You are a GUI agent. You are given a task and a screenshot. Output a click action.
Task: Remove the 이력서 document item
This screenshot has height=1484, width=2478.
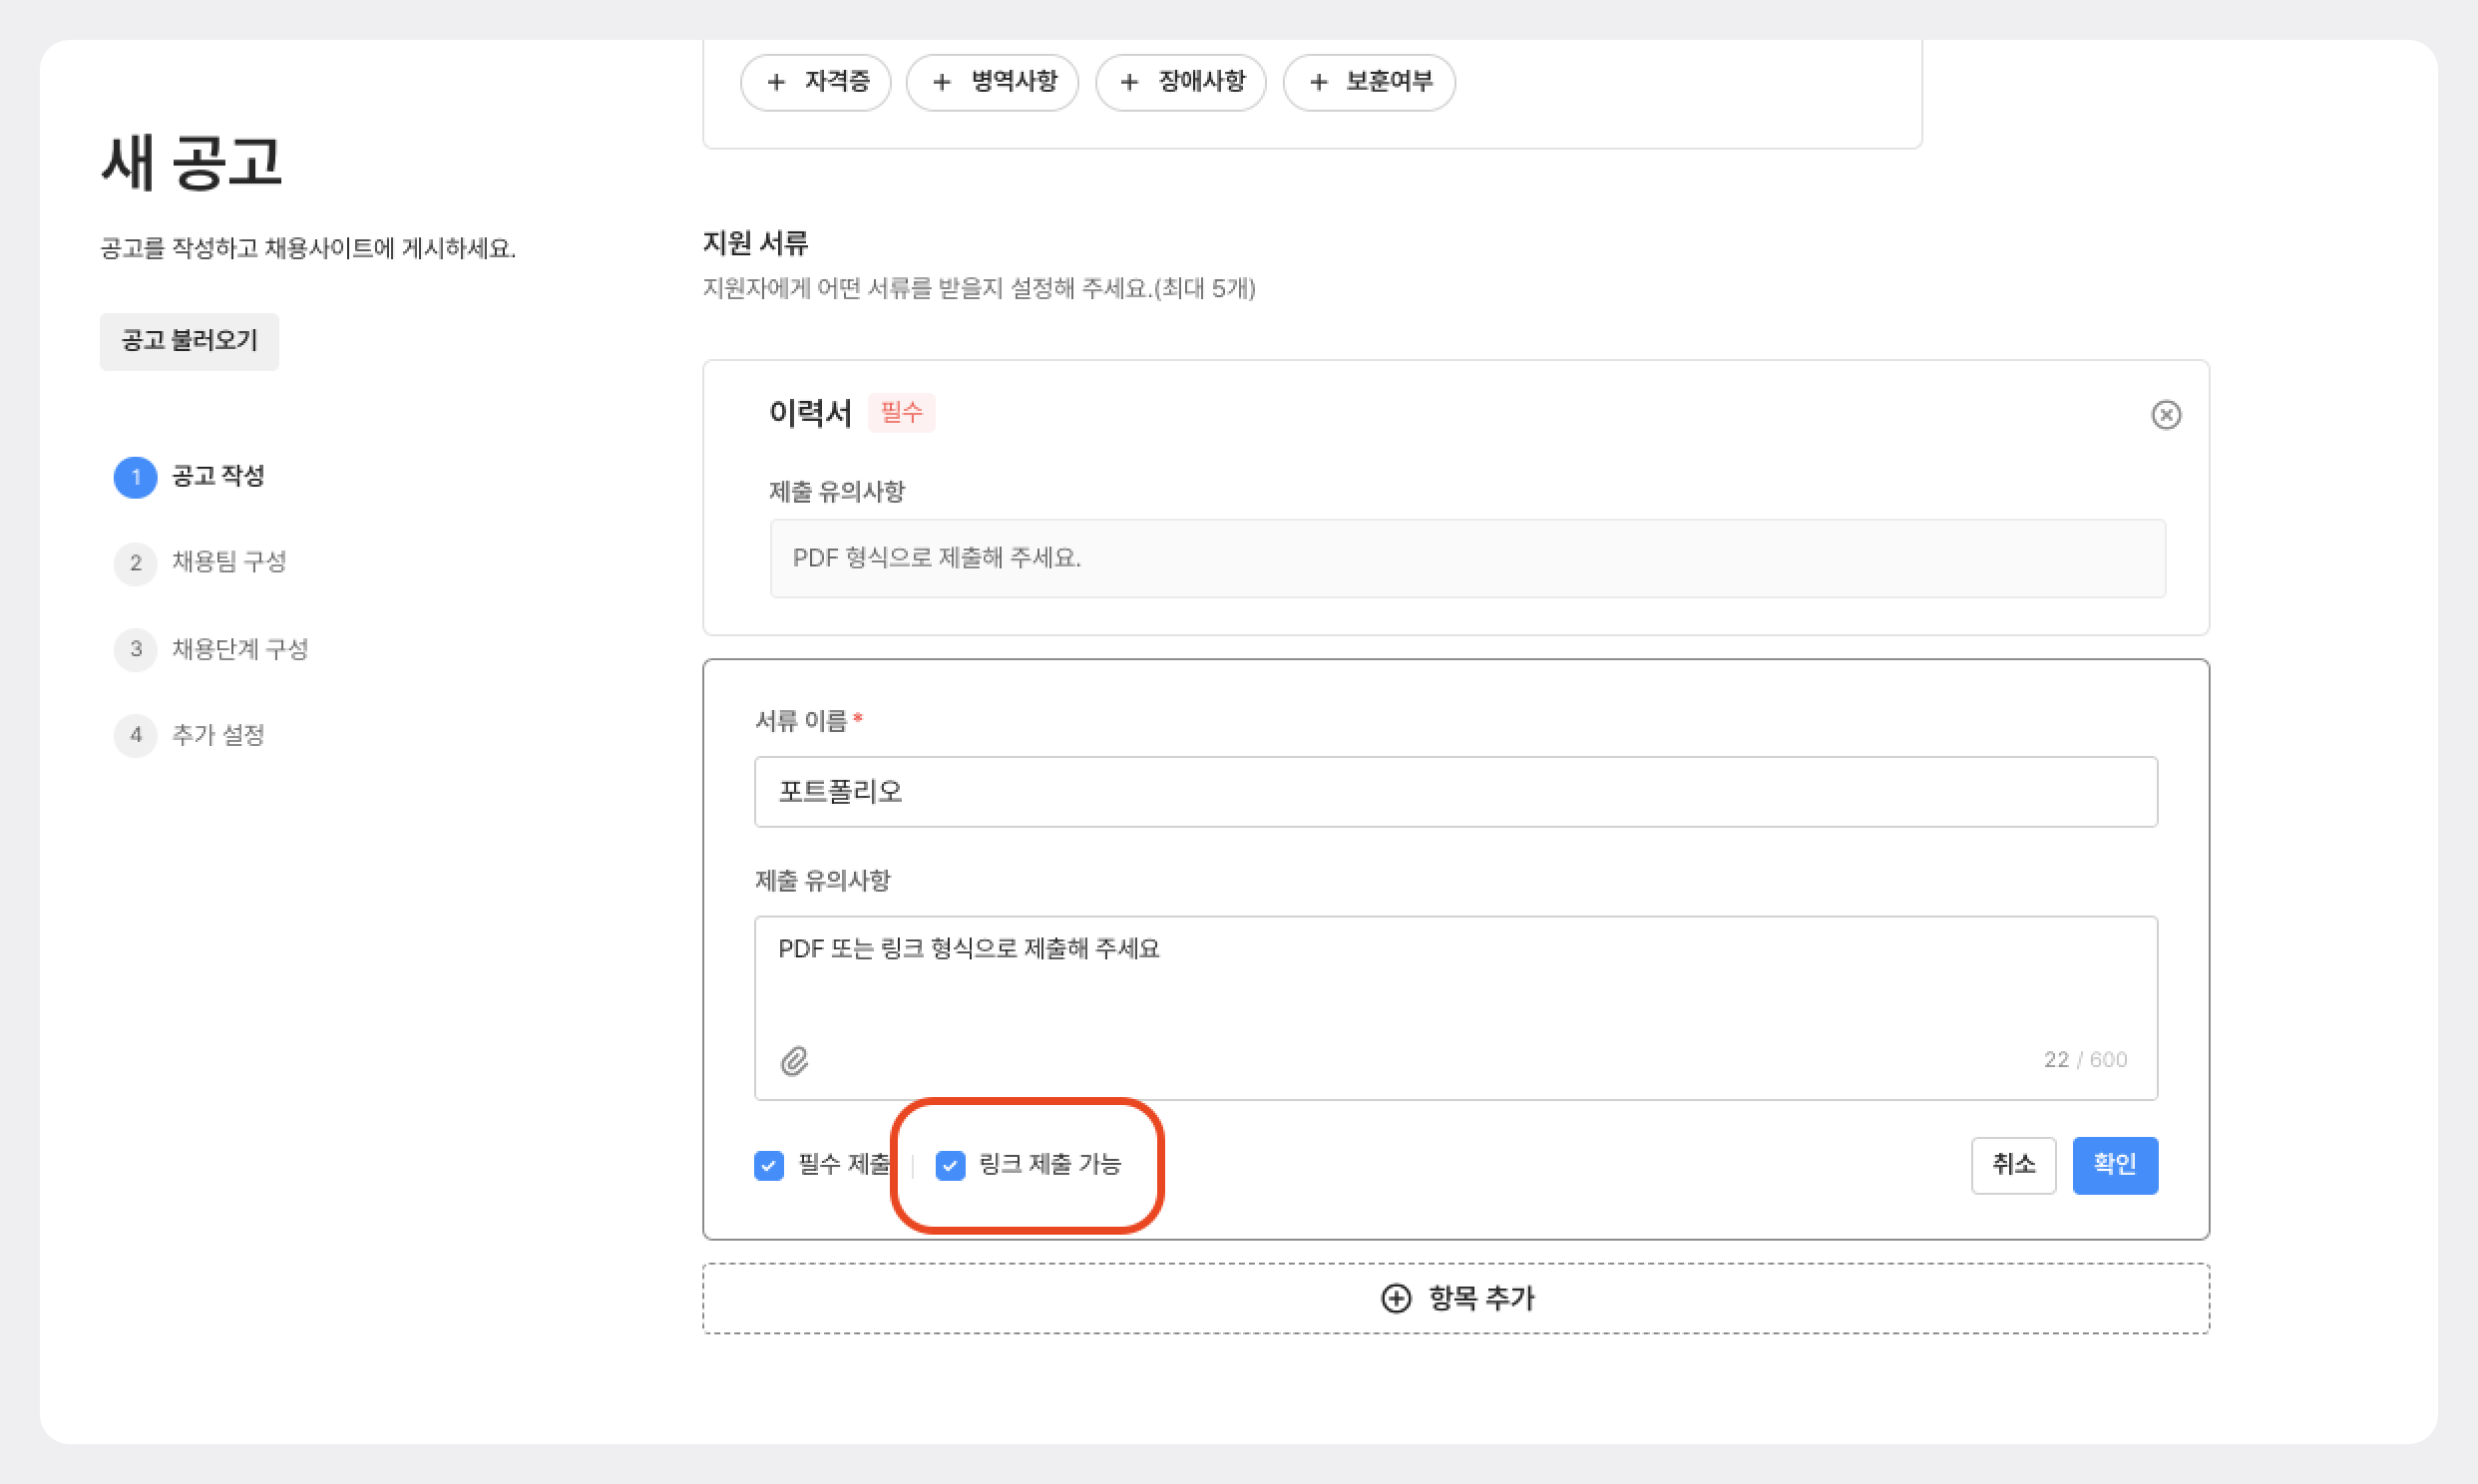pyautogui.click(x=2165, y=415)
